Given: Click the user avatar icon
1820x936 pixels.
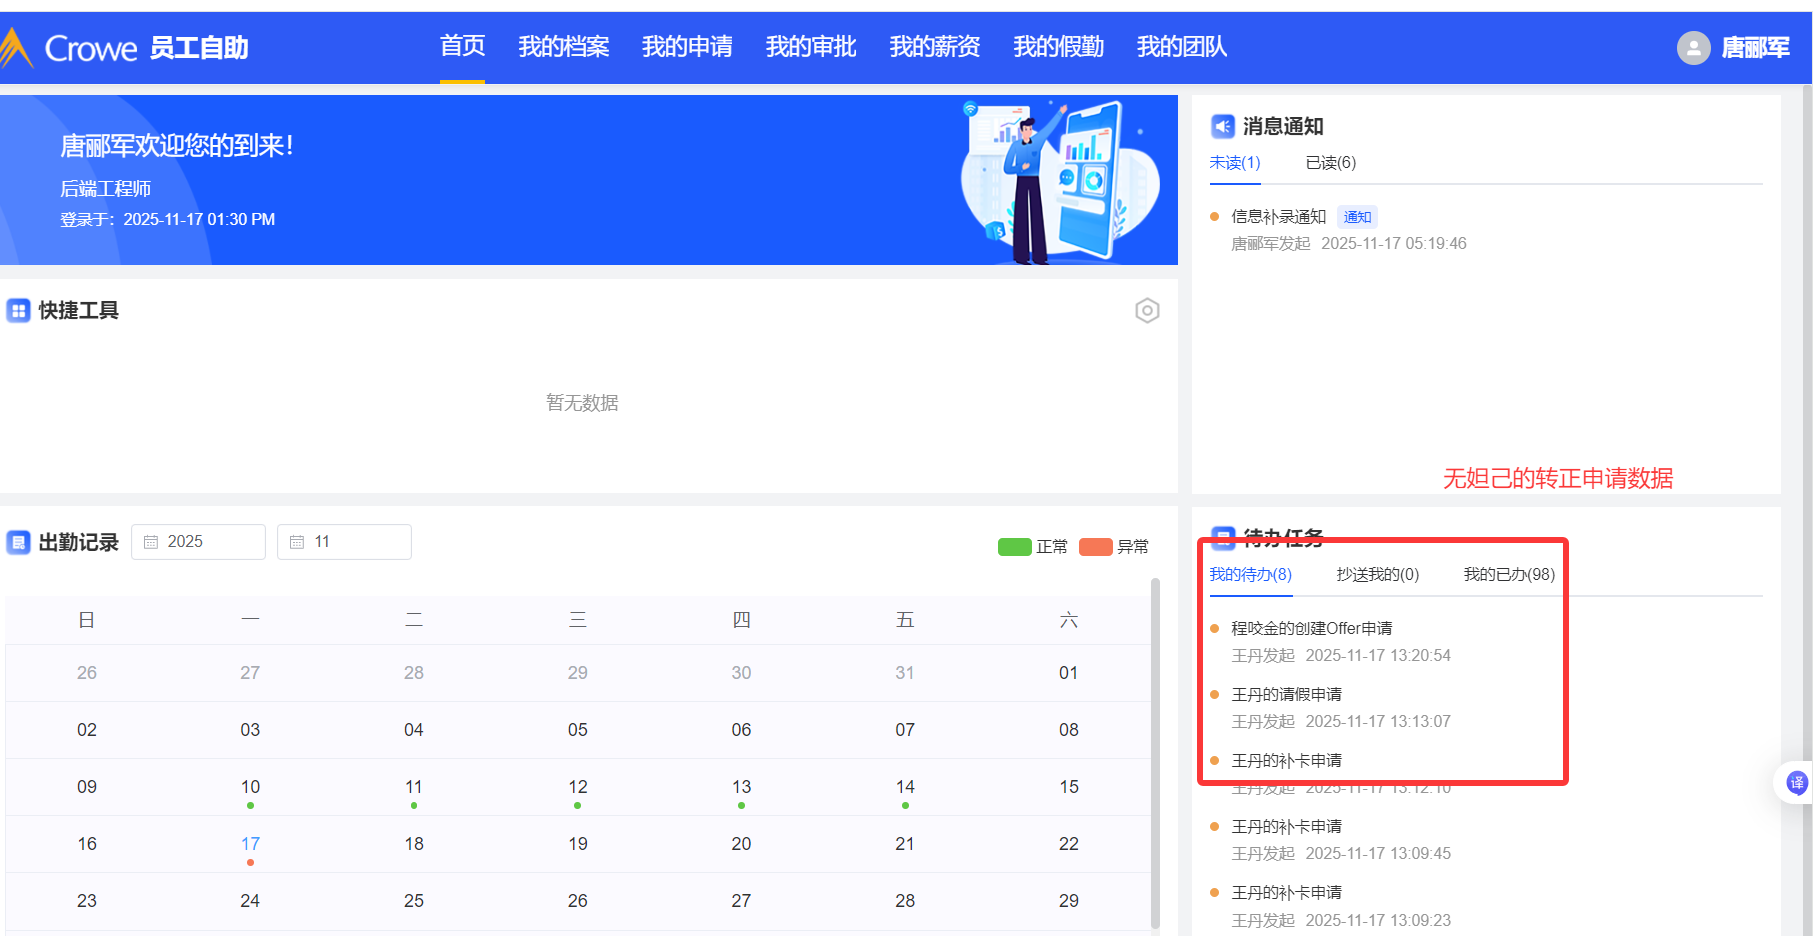Looking at the screenshot, I should [x=1693, y=48].
